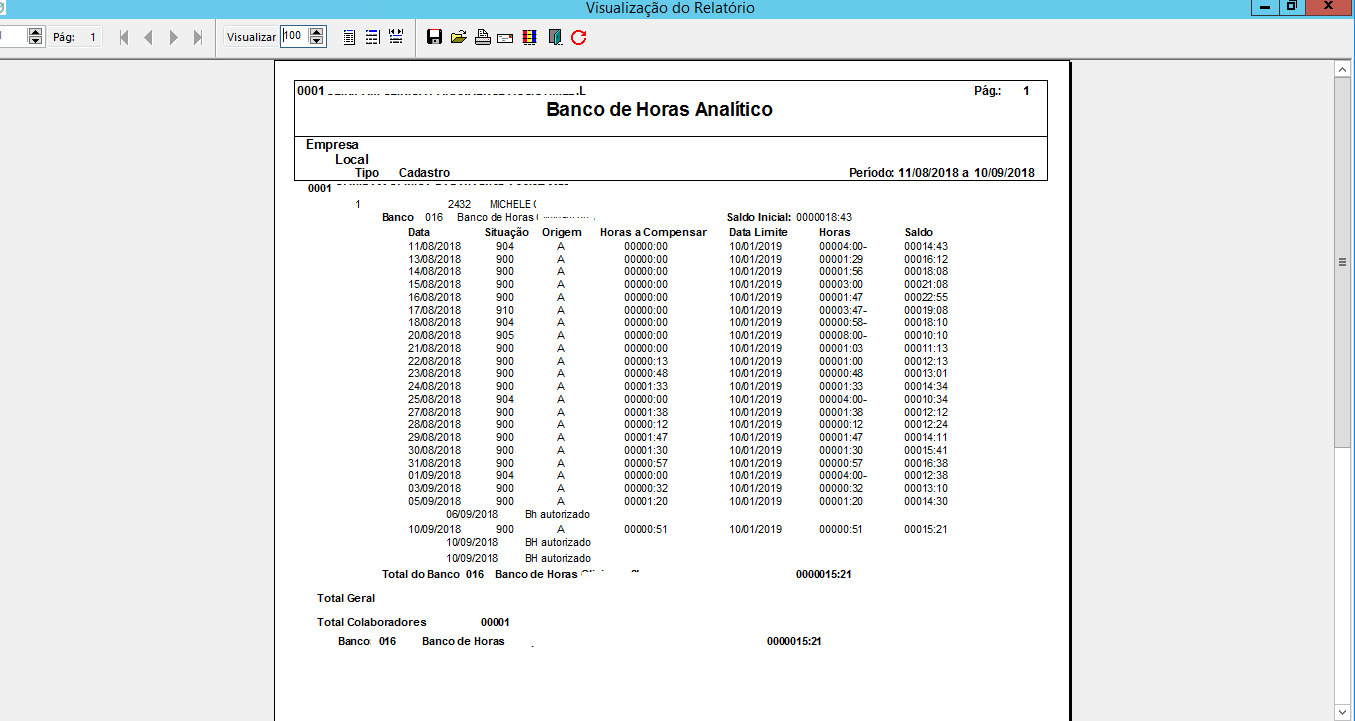Print the report using printer icon
This screenshot has width=1355, height=721.
(482, 37)
